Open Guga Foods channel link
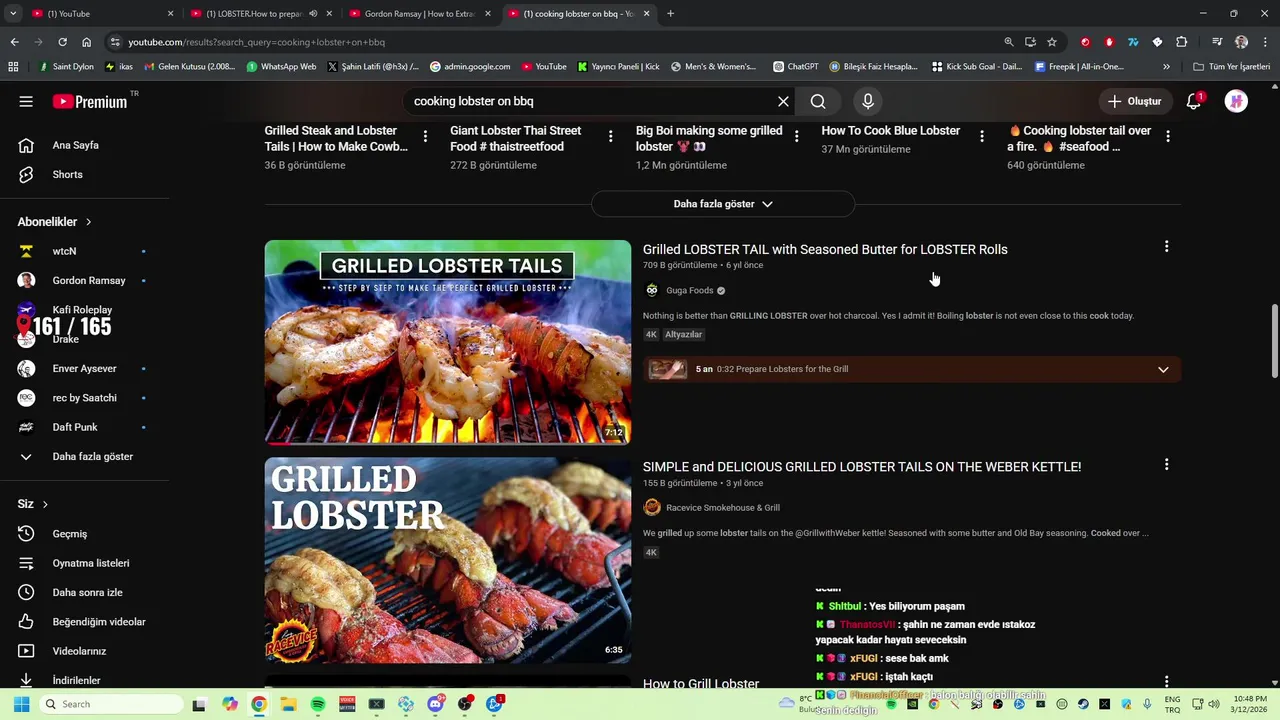This screenshot has height=720, width=1280. 690,291
